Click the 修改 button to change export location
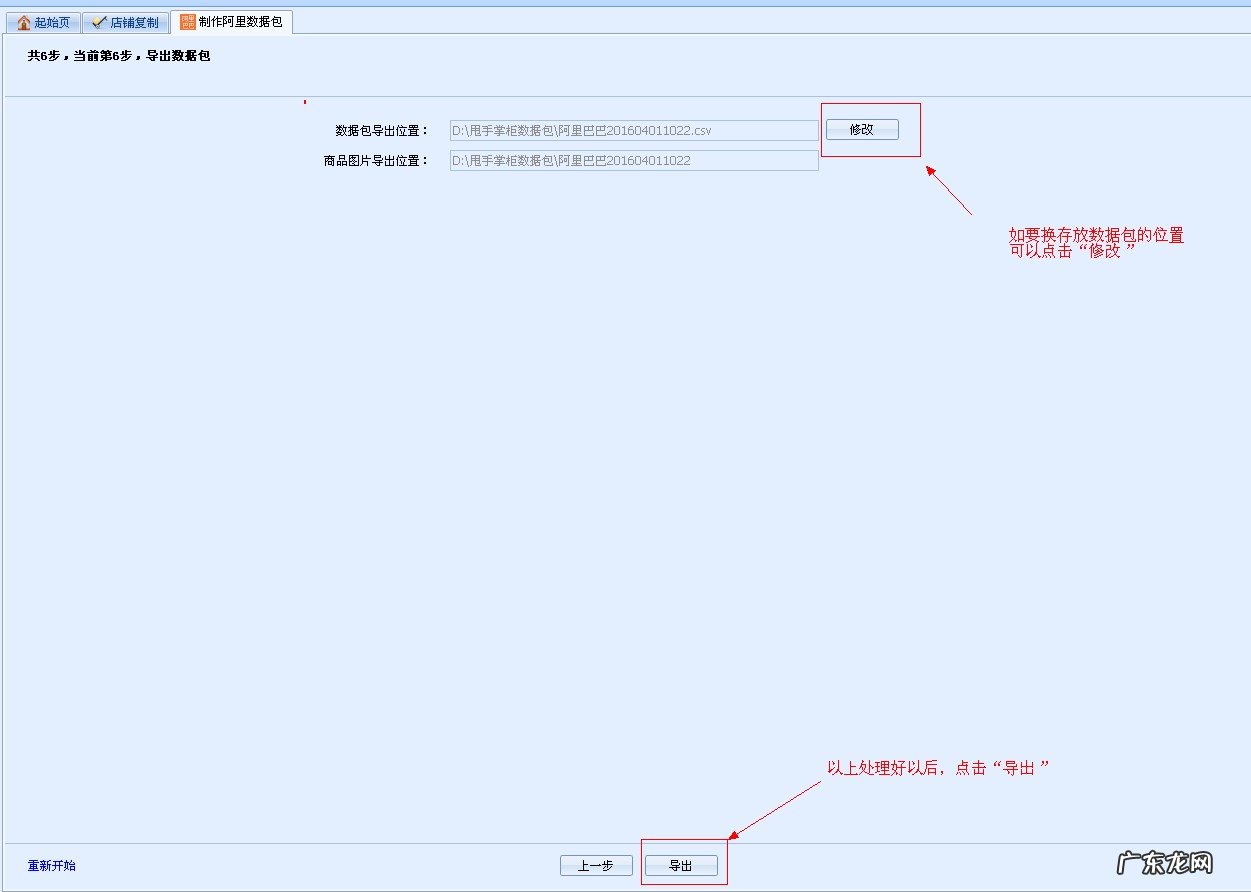Viewport: 1251px width, 892px height. 862,129
